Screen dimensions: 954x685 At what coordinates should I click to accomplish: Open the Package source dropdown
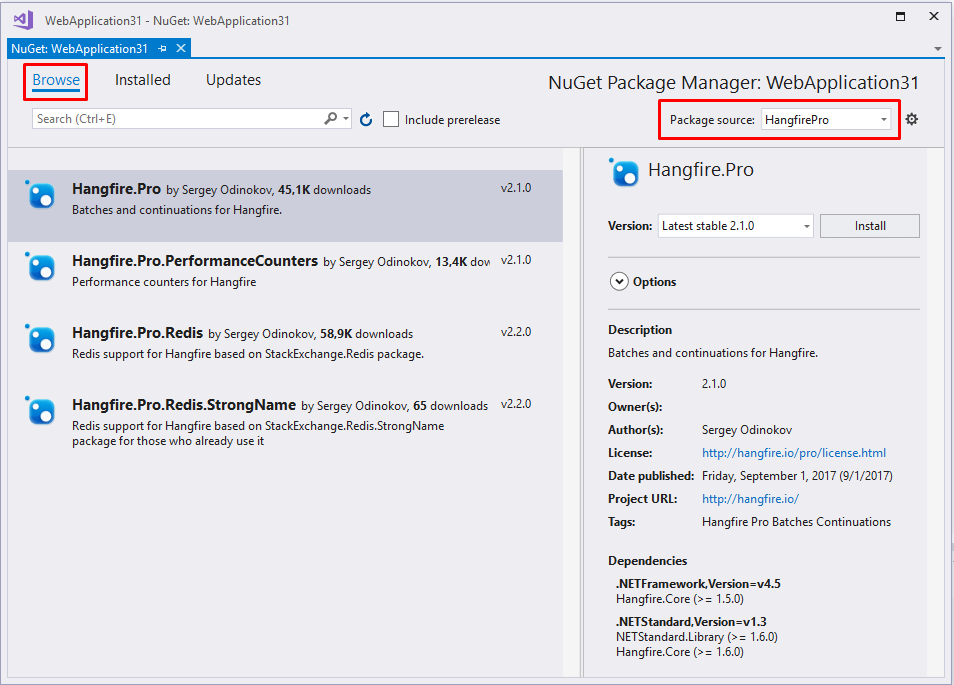[x=826, y=120]
